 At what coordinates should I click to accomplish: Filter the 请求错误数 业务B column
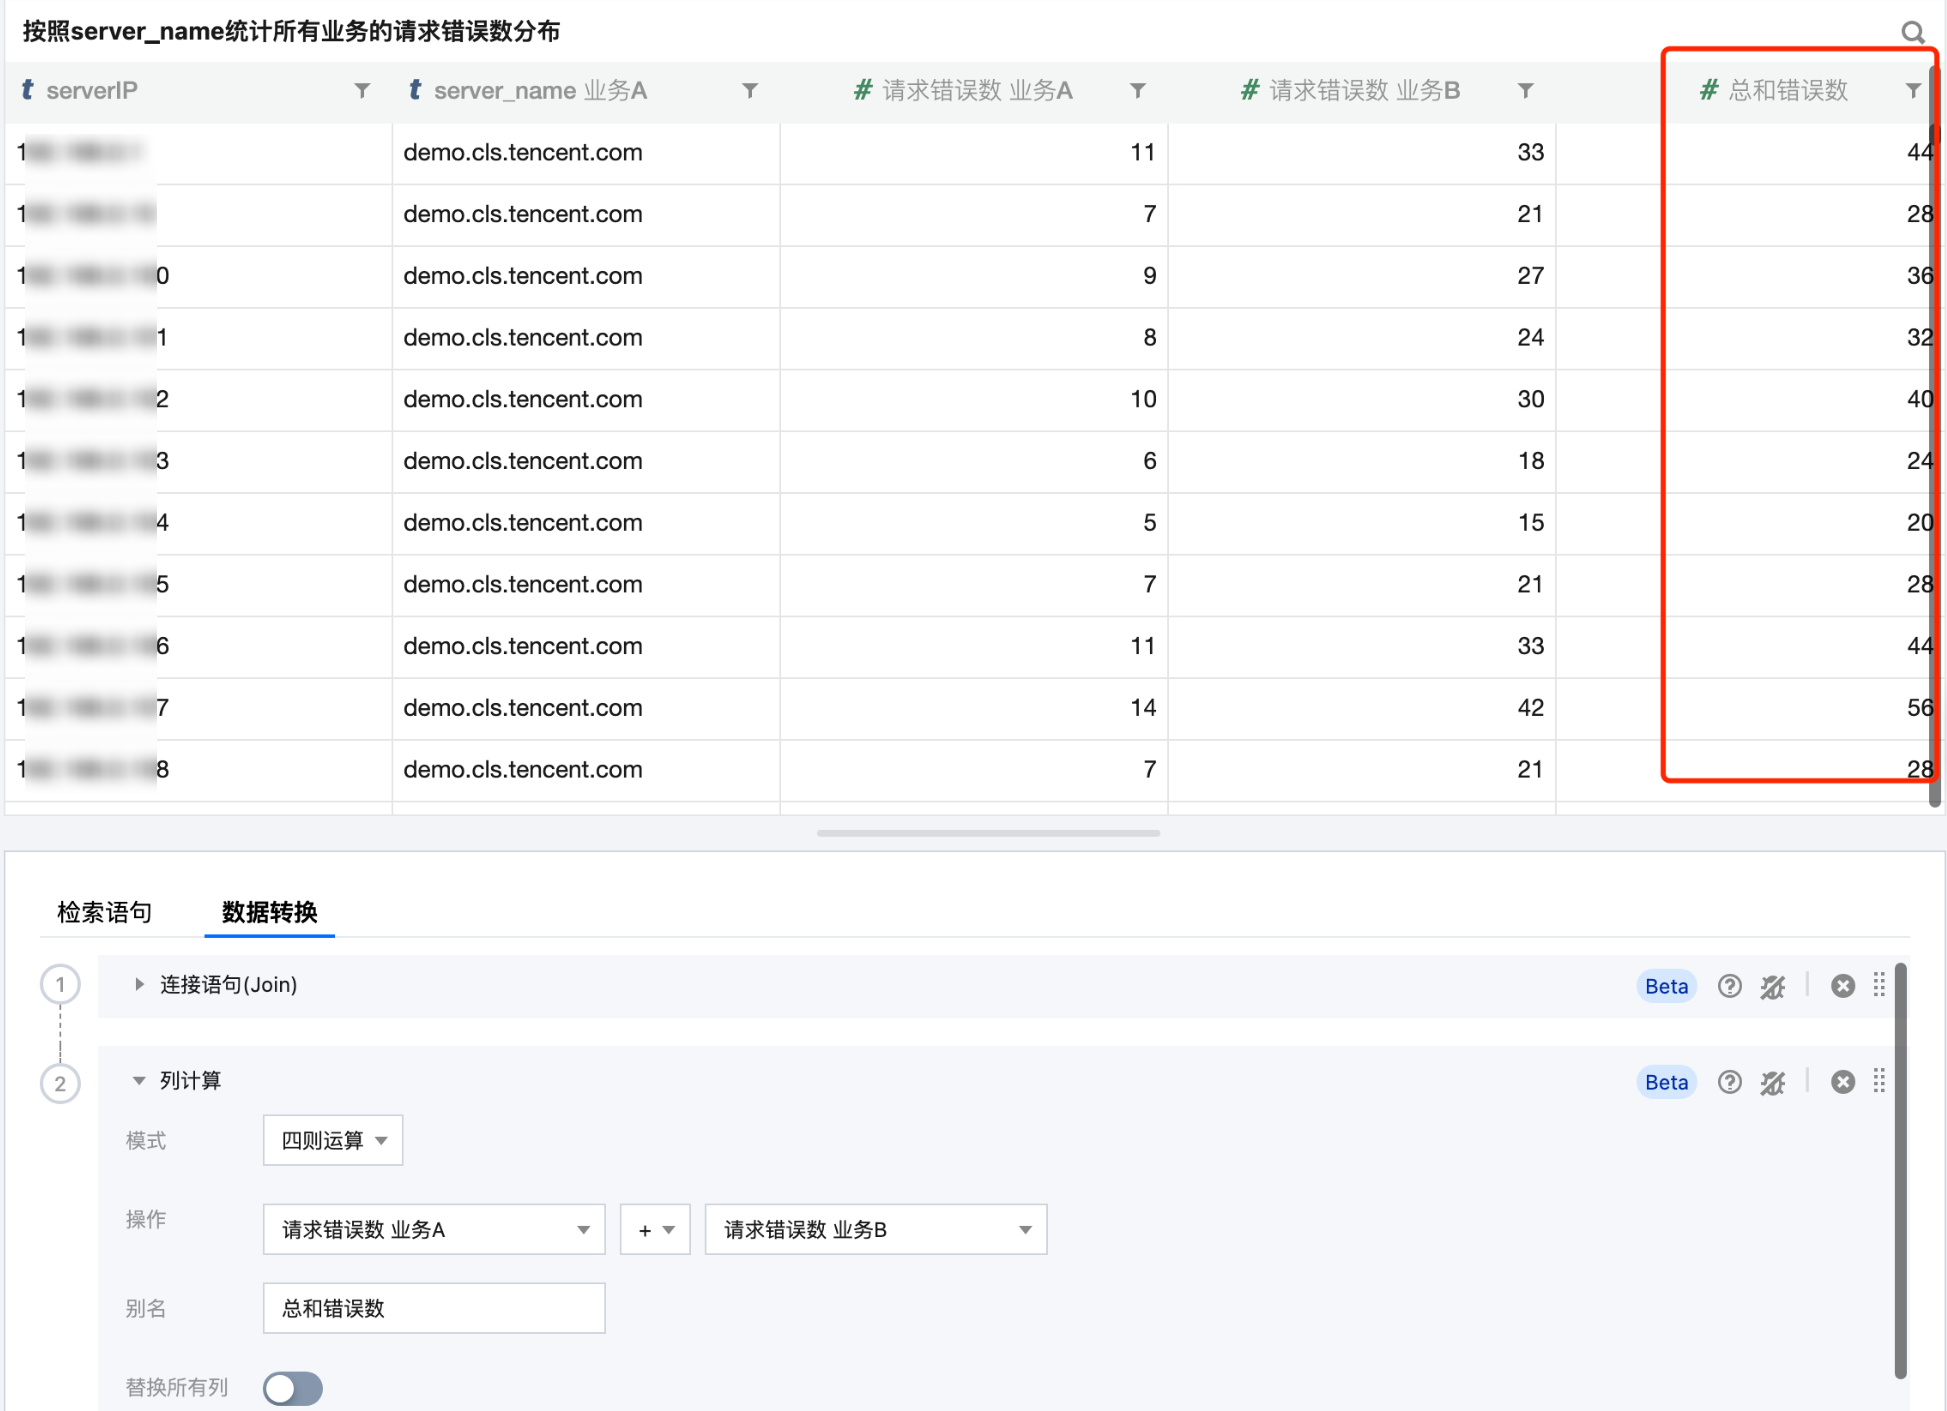(1525, 91)
